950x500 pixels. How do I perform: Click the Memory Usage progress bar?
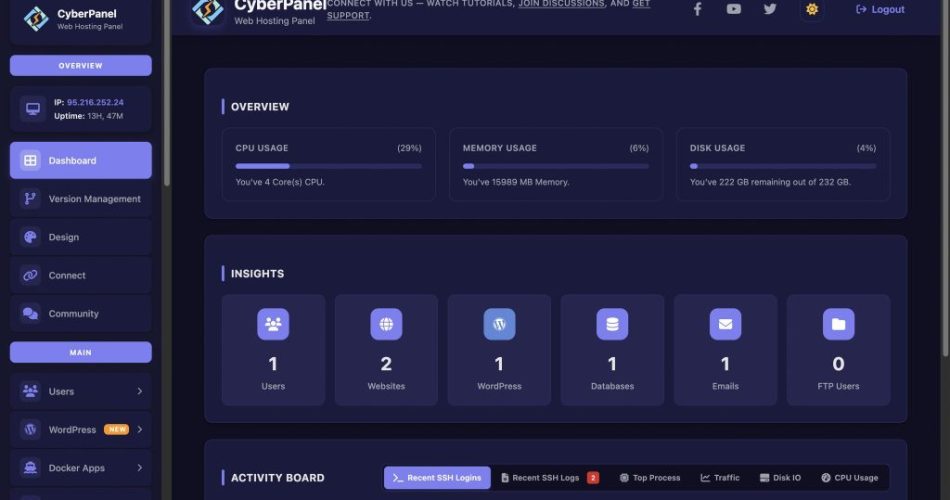tap(556, 166)
